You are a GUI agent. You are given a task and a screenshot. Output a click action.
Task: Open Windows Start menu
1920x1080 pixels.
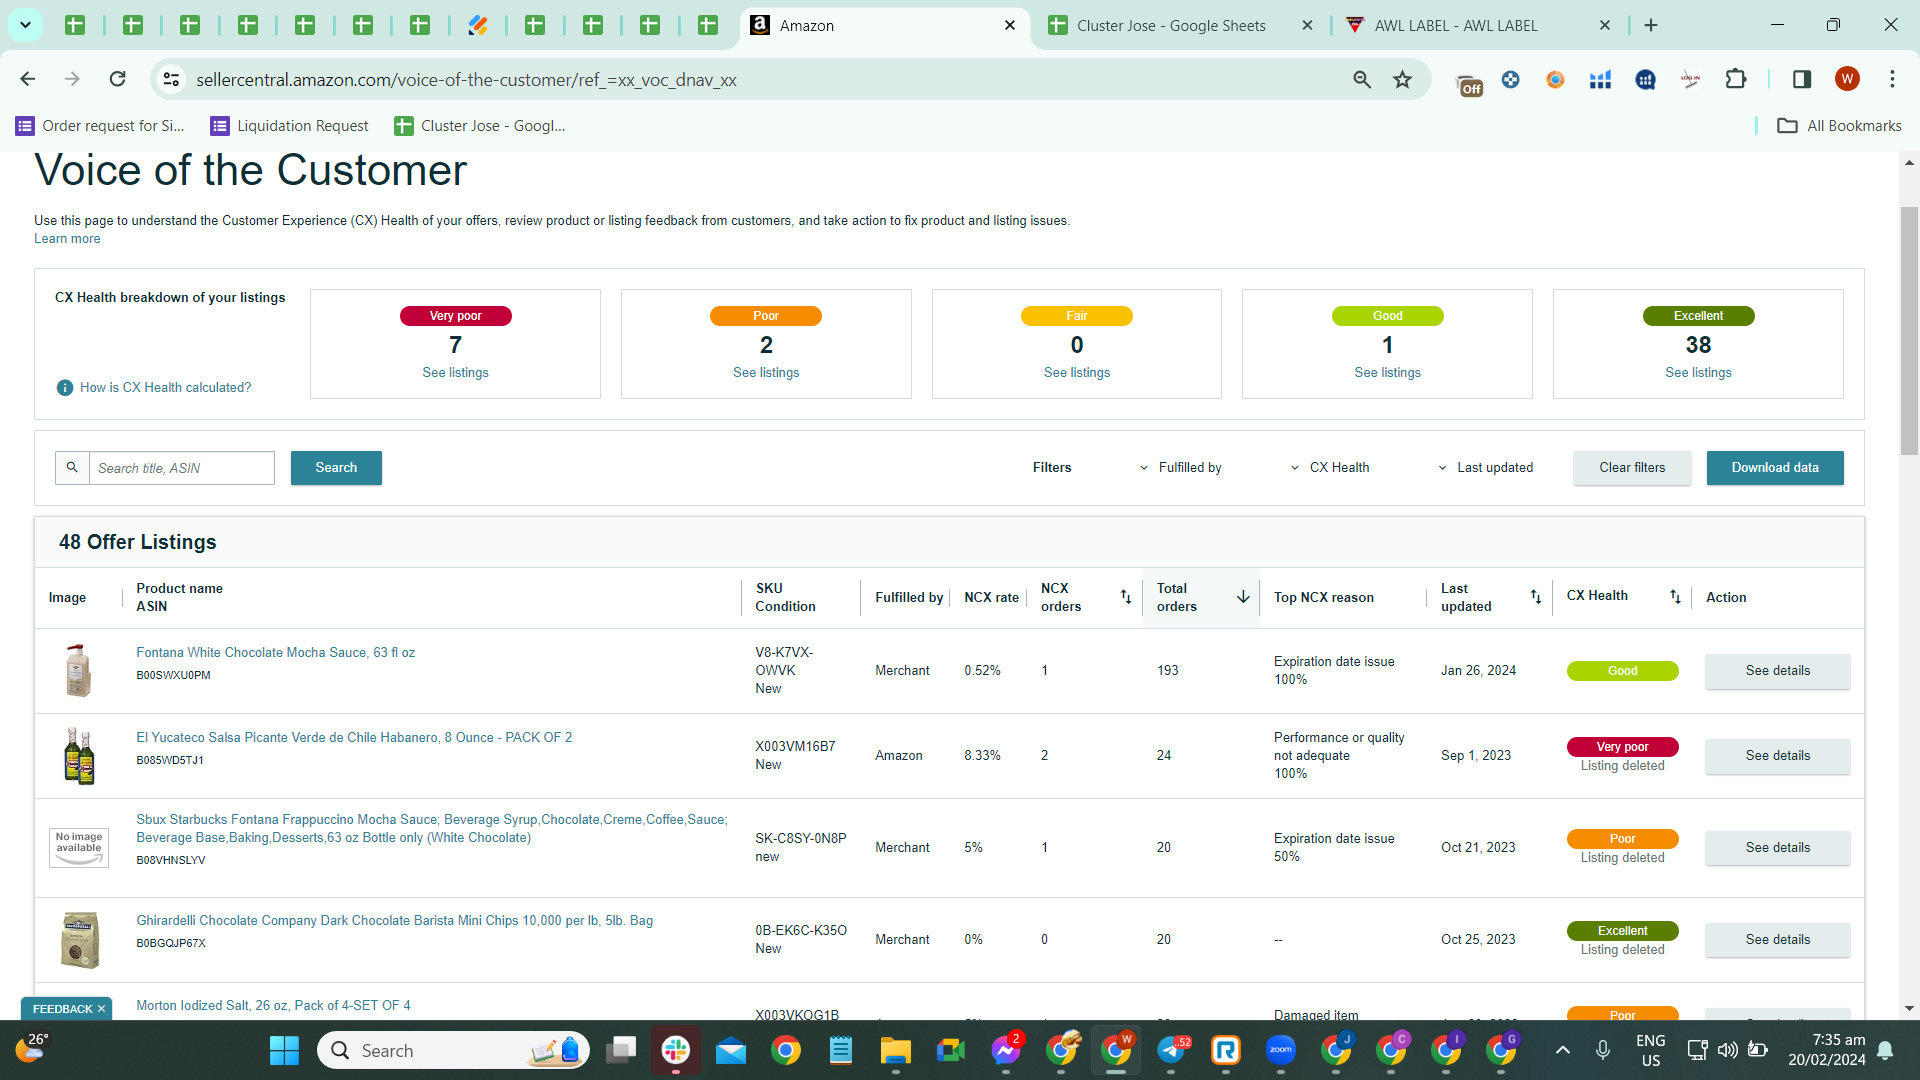284,1050
